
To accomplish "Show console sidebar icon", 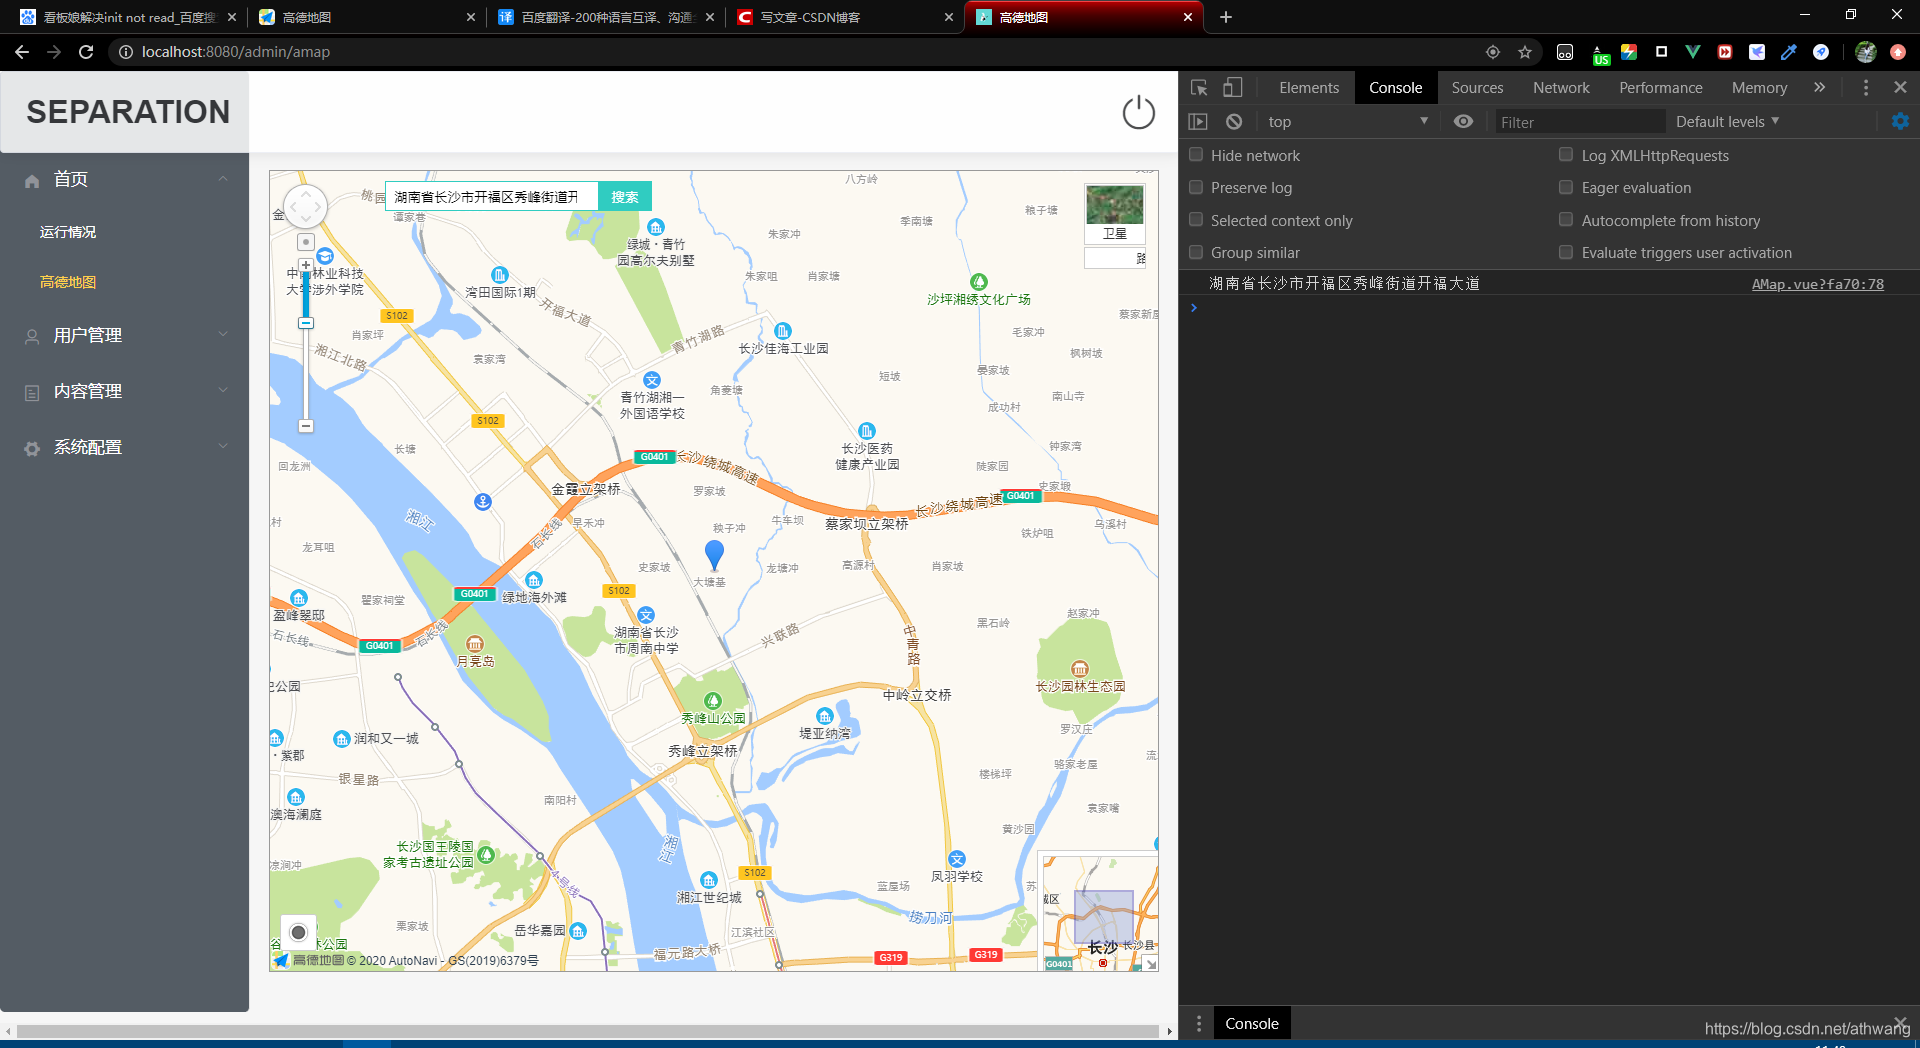I will [1198, 122].
